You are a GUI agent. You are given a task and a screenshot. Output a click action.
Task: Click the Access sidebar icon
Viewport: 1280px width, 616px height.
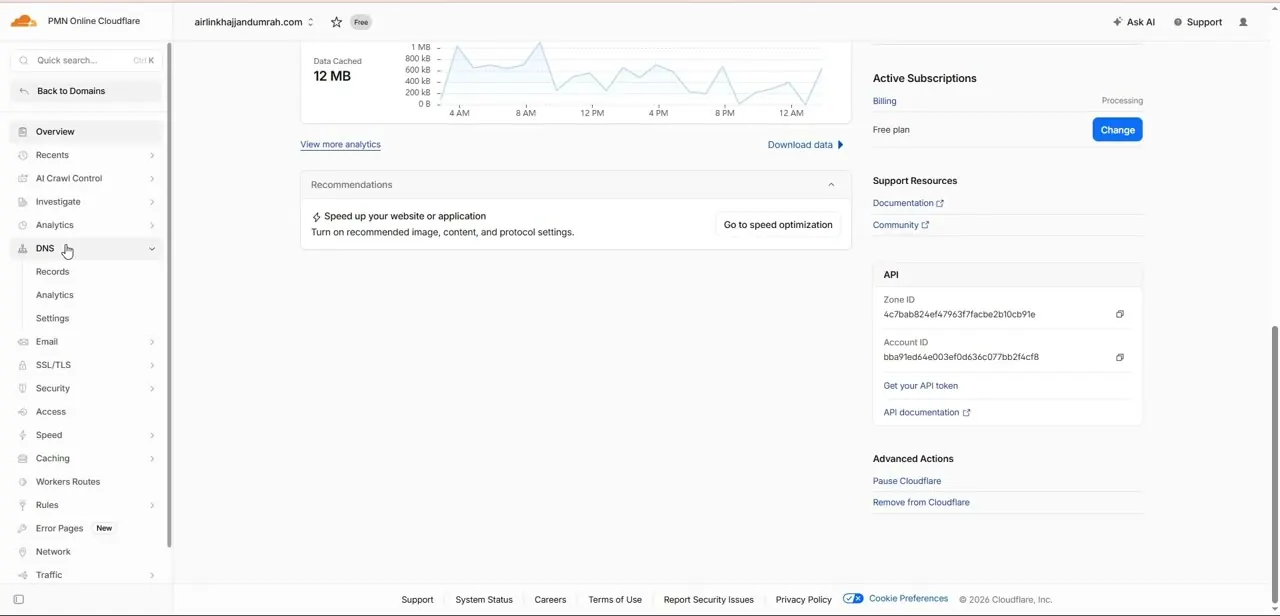(x=22, y=412)
